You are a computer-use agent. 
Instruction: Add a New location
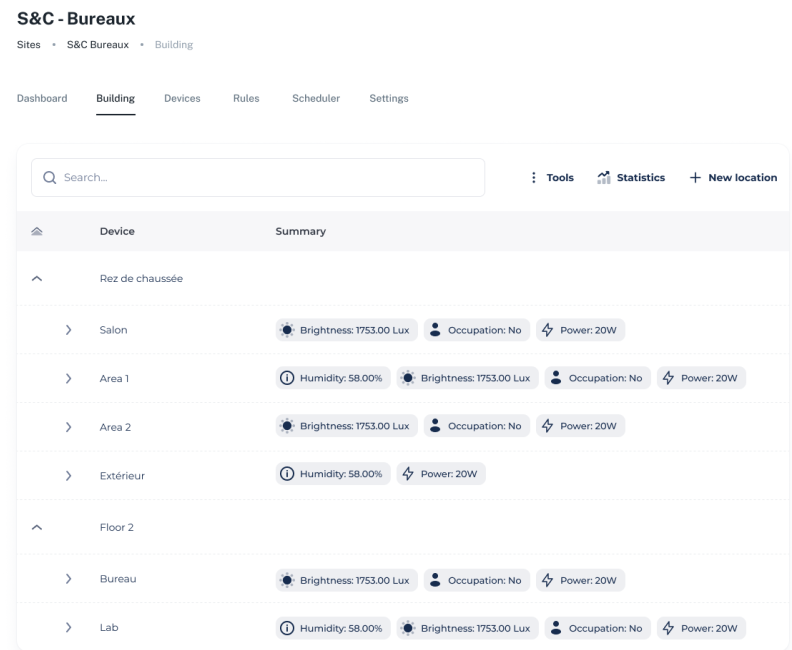coord(733,178)
